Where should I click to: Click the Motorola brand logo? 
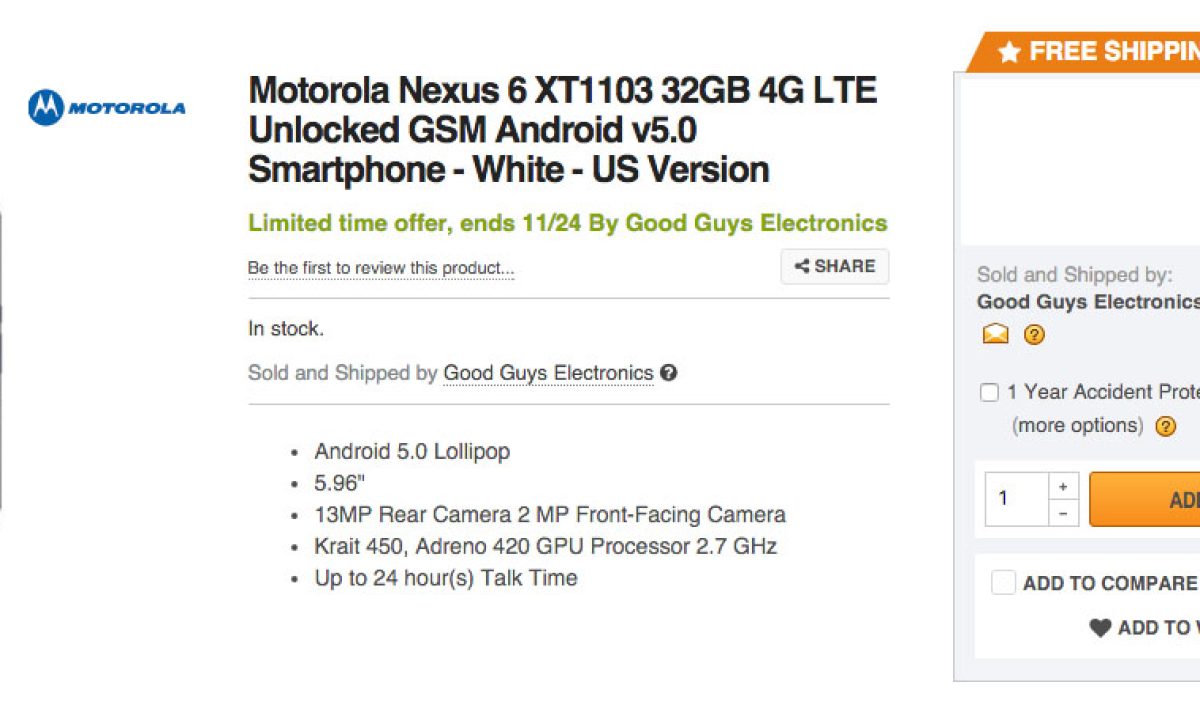pos(106,107)
